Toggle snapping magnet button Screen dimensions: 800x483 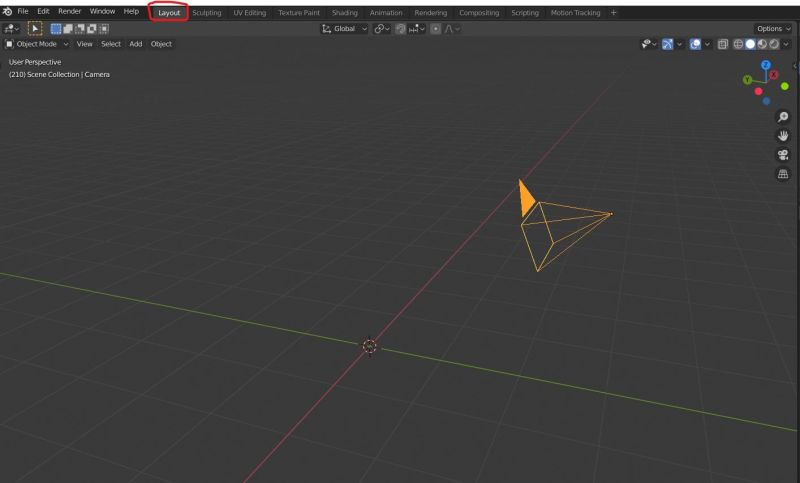tap(401, 29)
